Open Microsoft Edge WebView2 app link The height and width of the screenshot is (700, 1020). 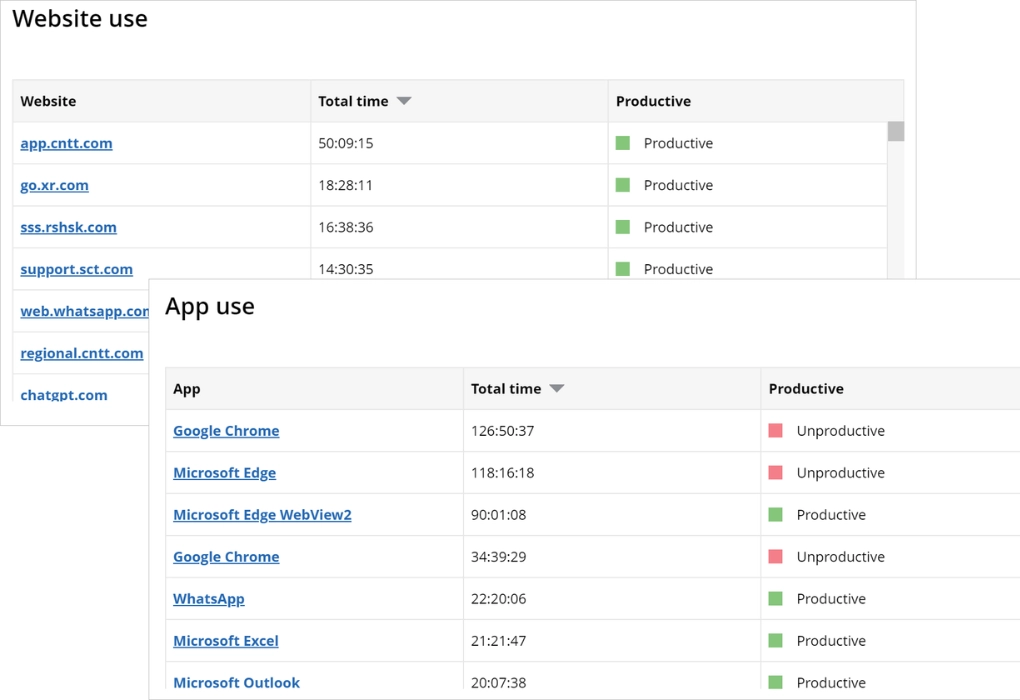click(262, 515)
